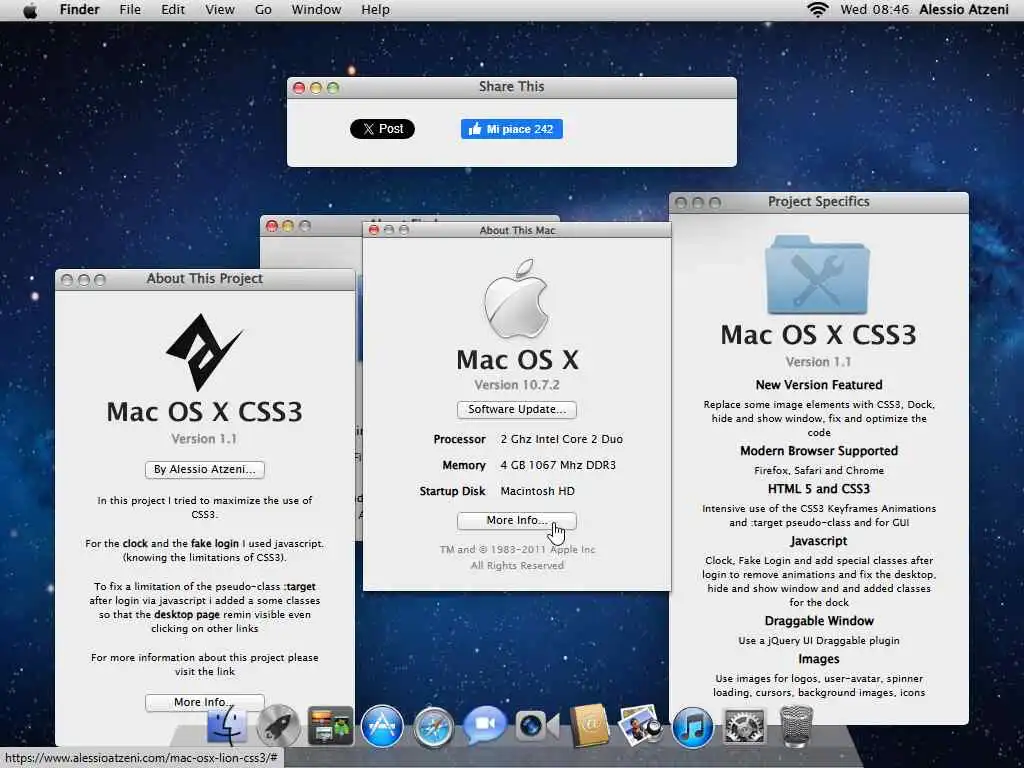
Task: Click the Javascript heading in Project Specifics
Action: click(818, 541)
